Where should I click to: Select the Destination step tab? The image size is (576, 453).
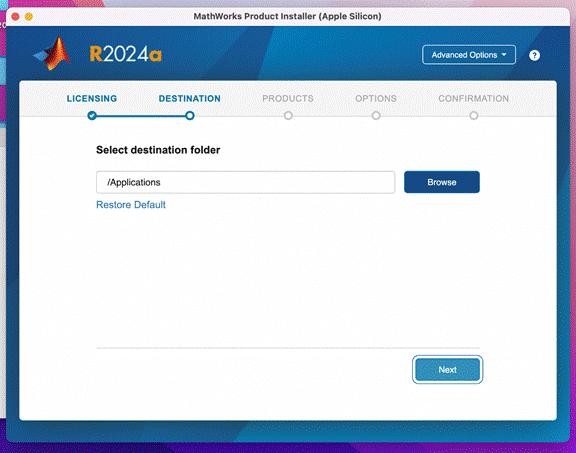point(190,98)
